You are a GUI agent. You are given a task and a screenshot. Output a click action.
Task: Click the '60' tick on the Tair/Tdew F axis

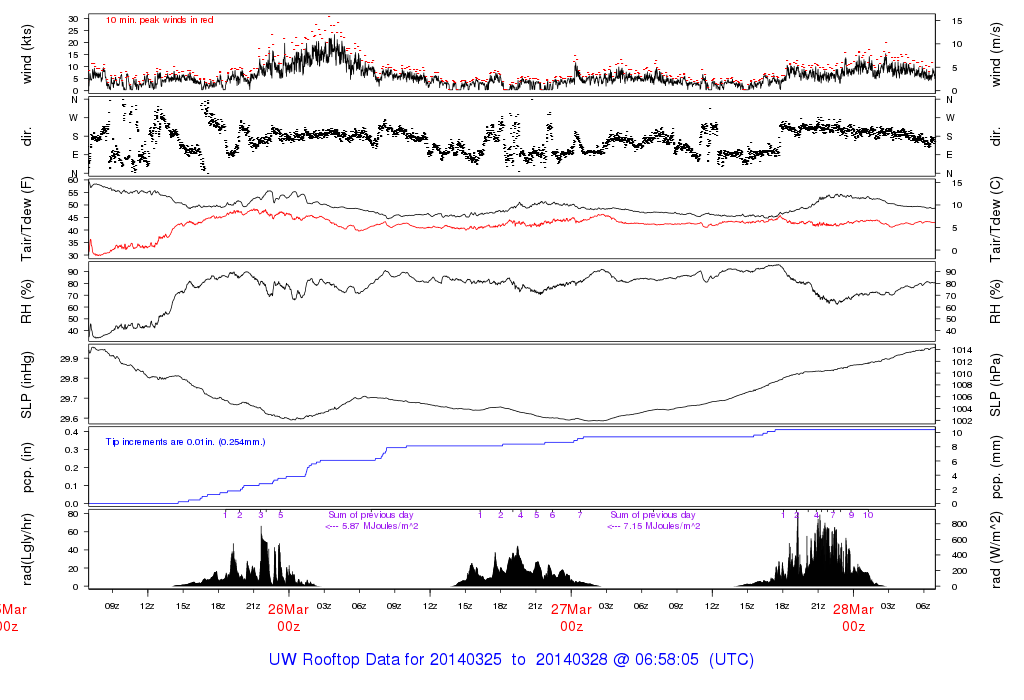coord(74,180)
